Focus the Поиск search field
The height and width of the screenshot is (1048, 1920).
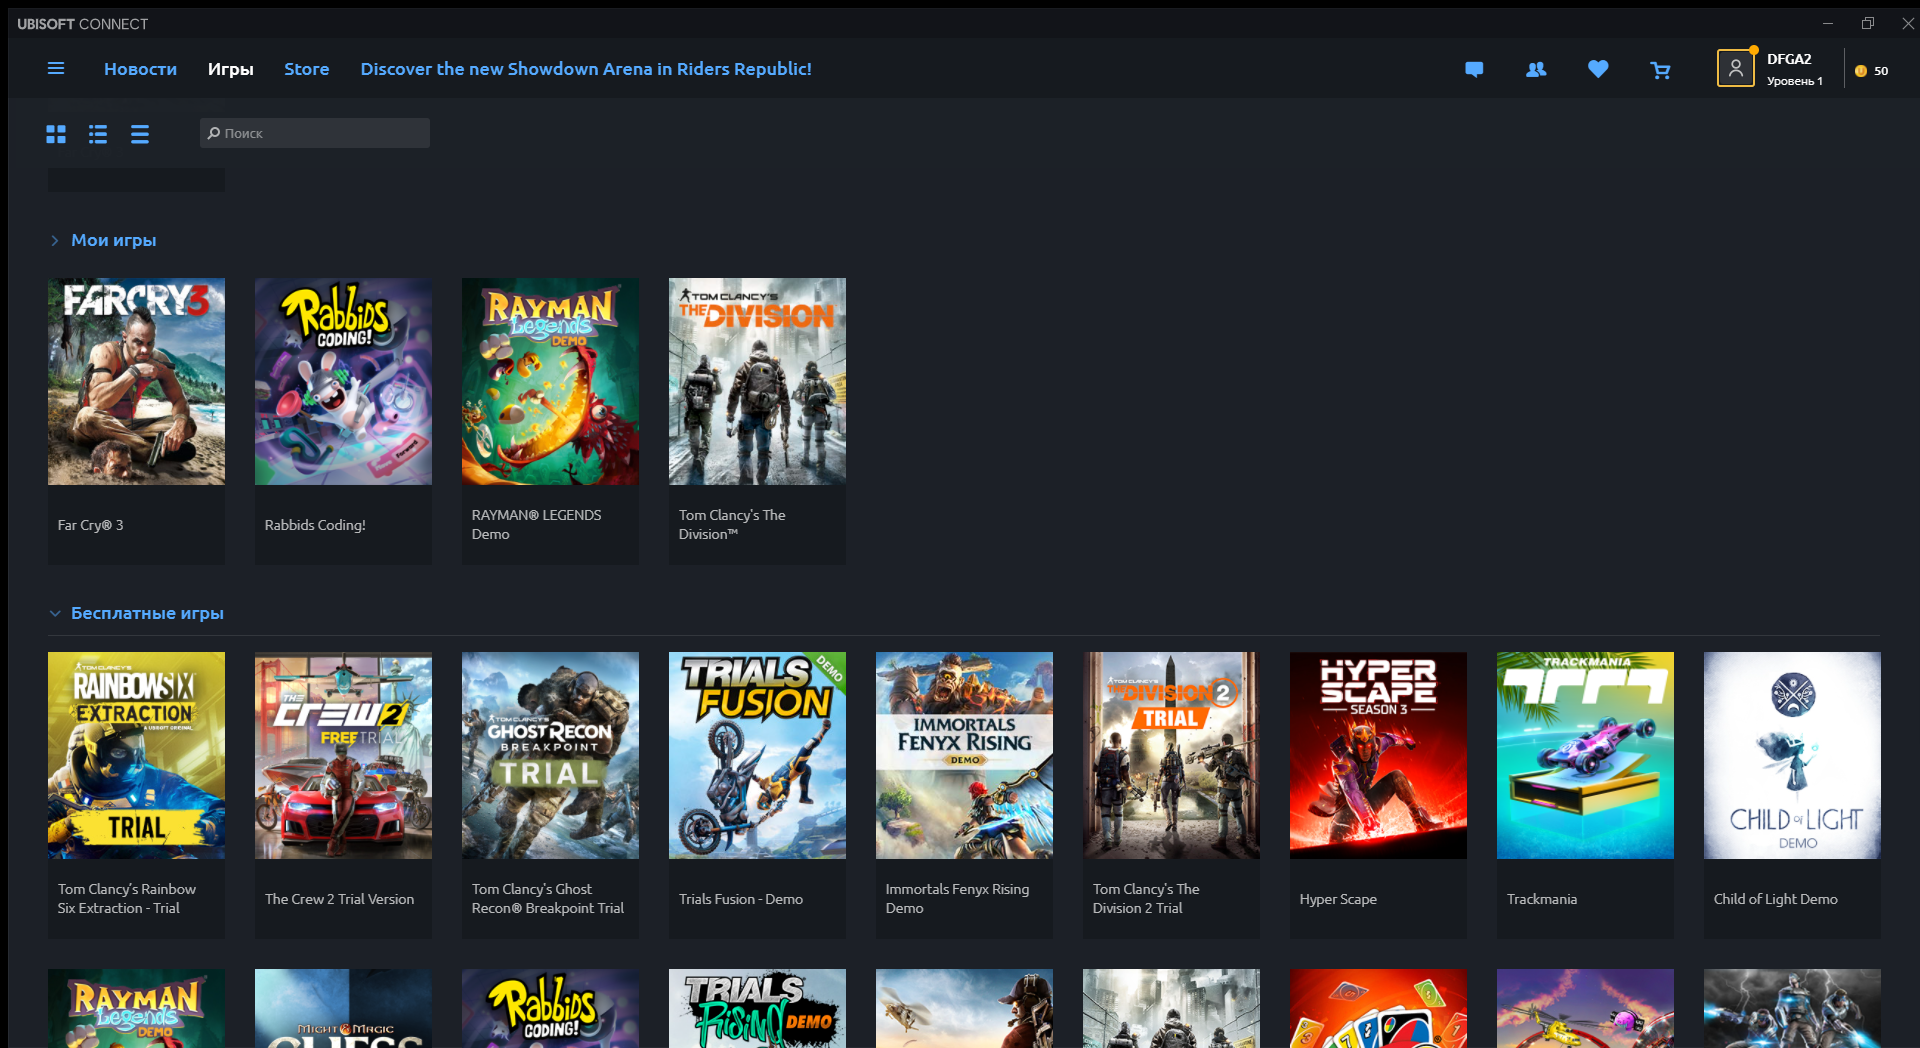coord(315,133)
